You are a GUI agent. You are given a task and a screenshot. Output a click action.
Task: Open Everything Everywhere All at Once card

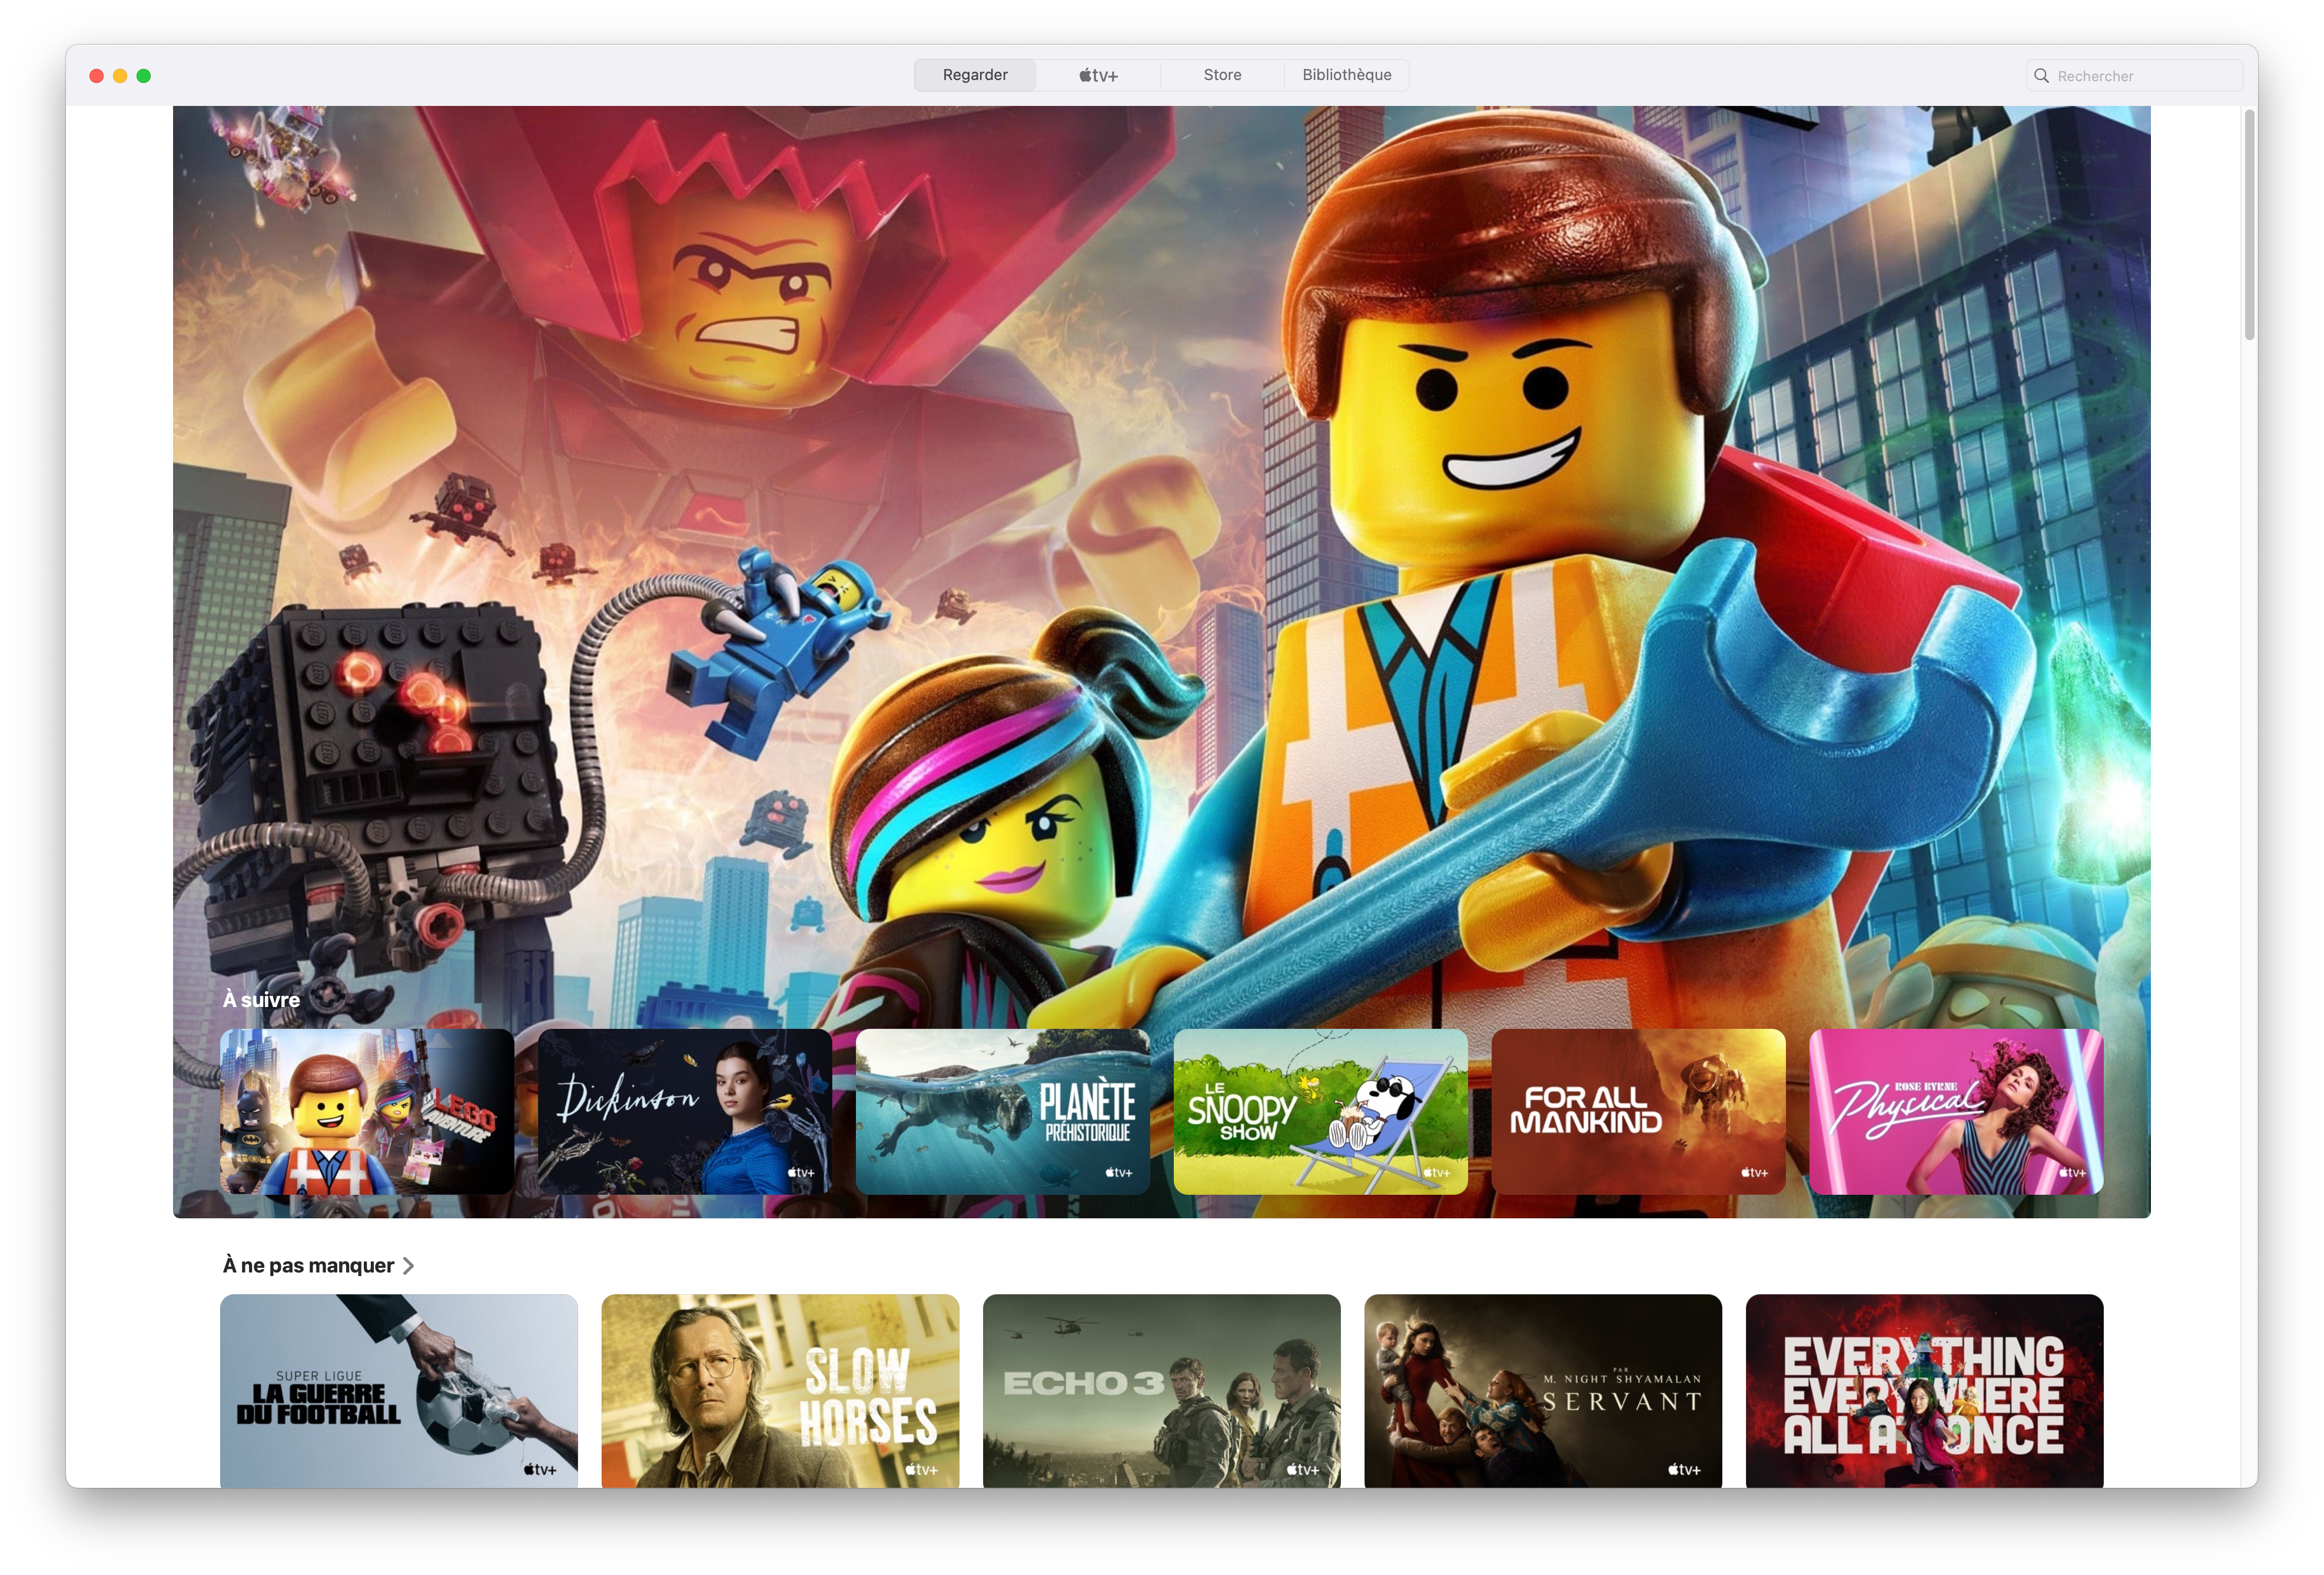[x=1925, y=1391]
